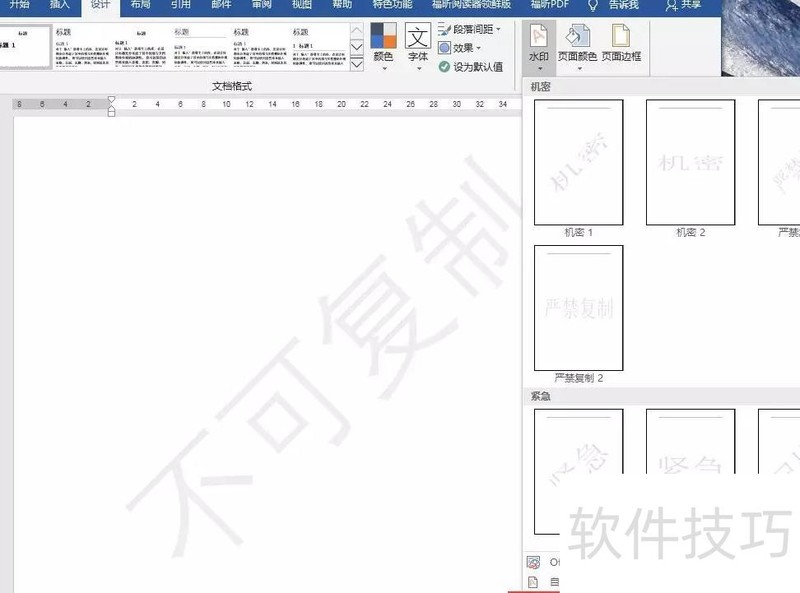This screenshot has width=800, height=593.
Task: Click the Office.com watermarks icon at panel bottom
Action: tap(532, 561)
